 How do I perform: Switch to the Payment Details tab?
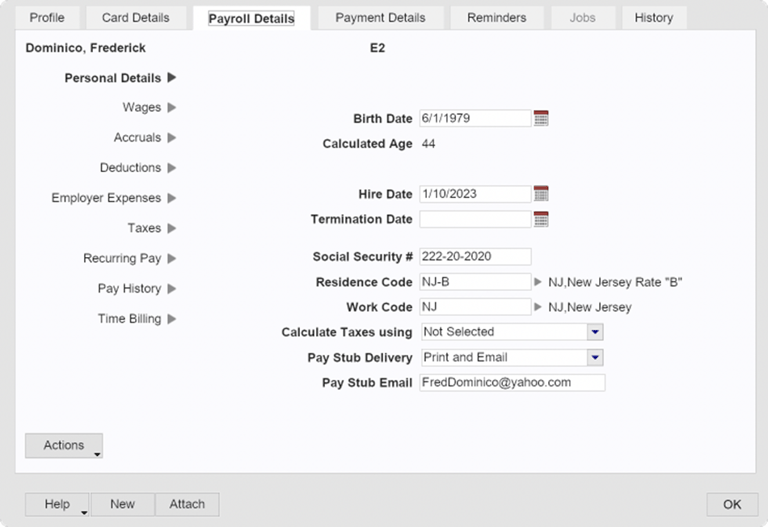tap(380, 17)
